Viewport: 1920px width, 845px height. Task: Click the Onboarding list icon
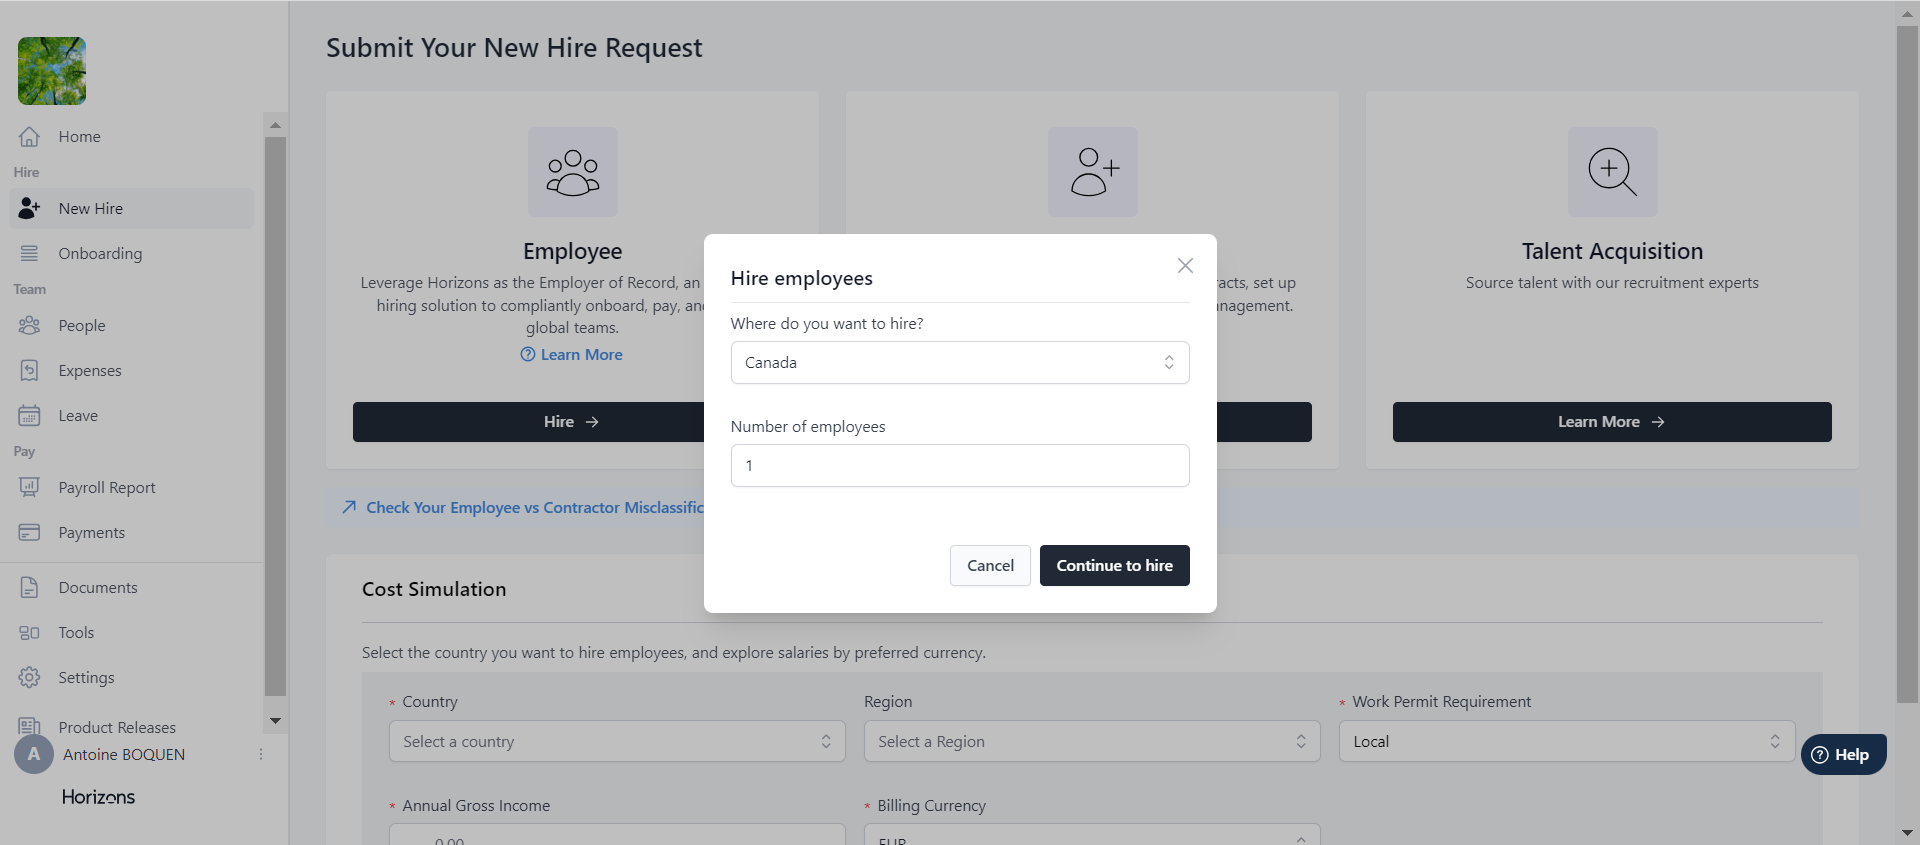(x=29, y=254)
